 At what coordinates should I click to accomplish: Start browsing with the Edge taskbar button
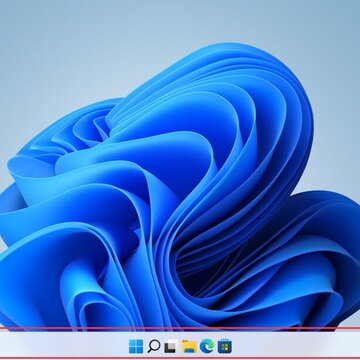pyautogui.click(x=207, y=347)
